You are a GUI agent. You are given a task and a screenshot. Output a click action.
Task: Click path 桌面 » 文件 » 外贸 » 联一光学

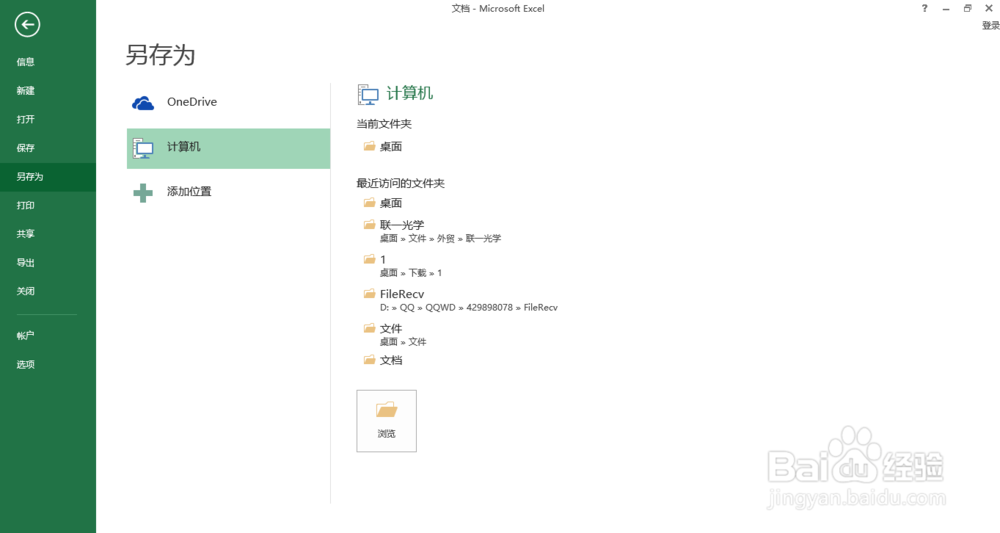[441, 238]
